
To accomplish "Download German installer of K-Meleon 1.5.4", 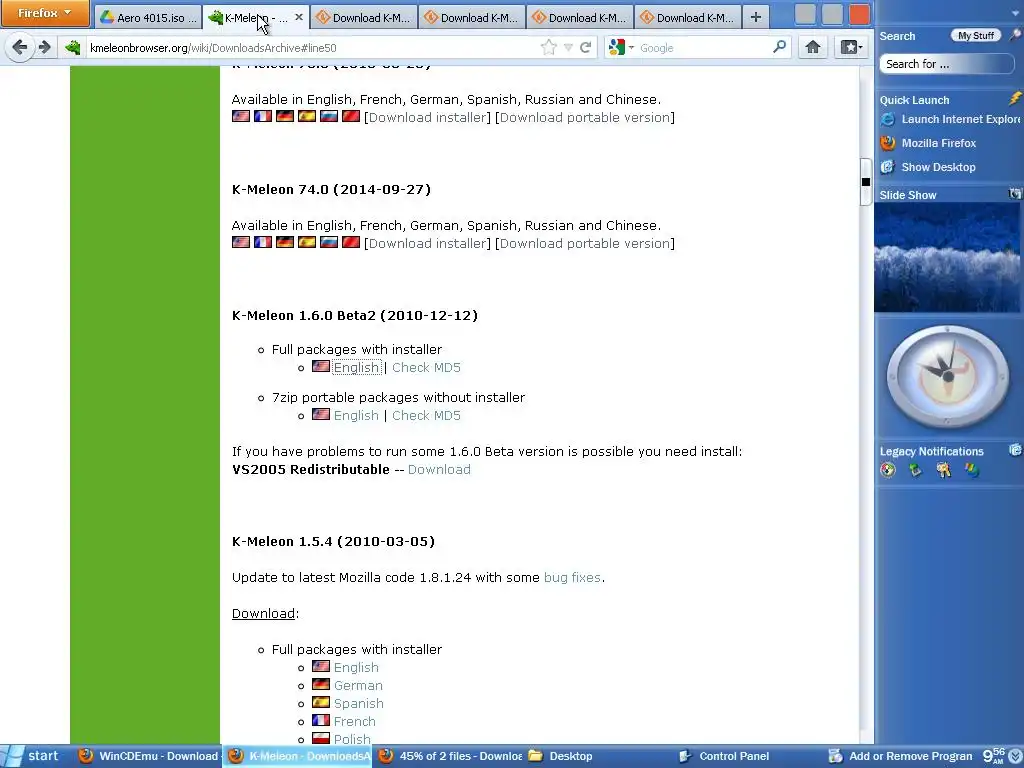I will coord(358,686).
